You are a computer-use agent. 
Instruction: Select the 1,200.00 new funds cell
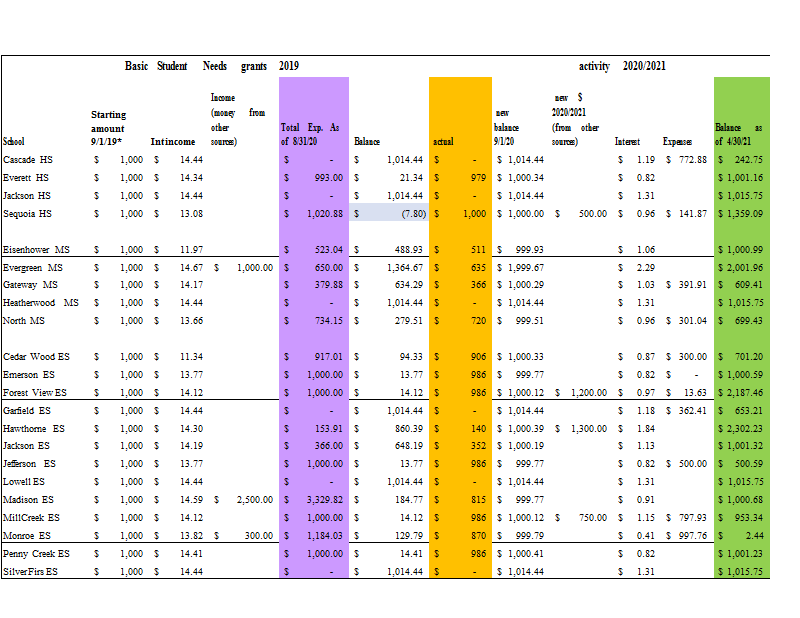[589, 393]
